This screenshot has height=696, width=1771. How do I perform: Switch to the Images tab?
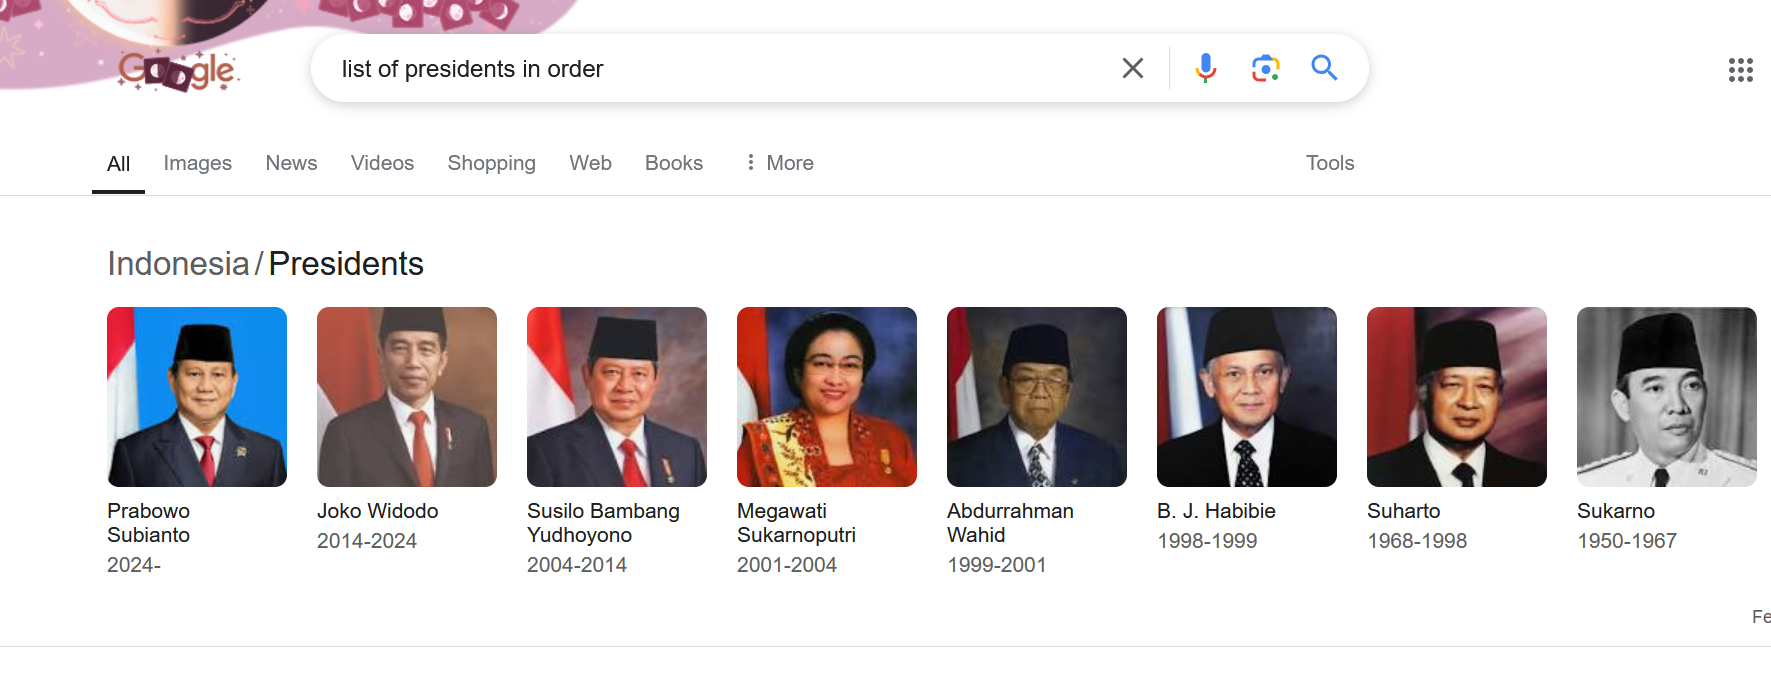click(197, 163)
